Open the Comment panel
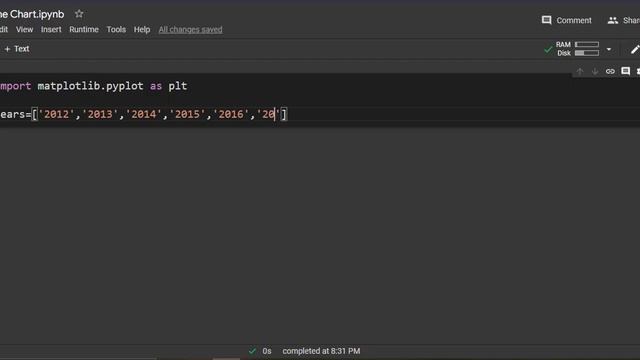 (x=567, y=20)
